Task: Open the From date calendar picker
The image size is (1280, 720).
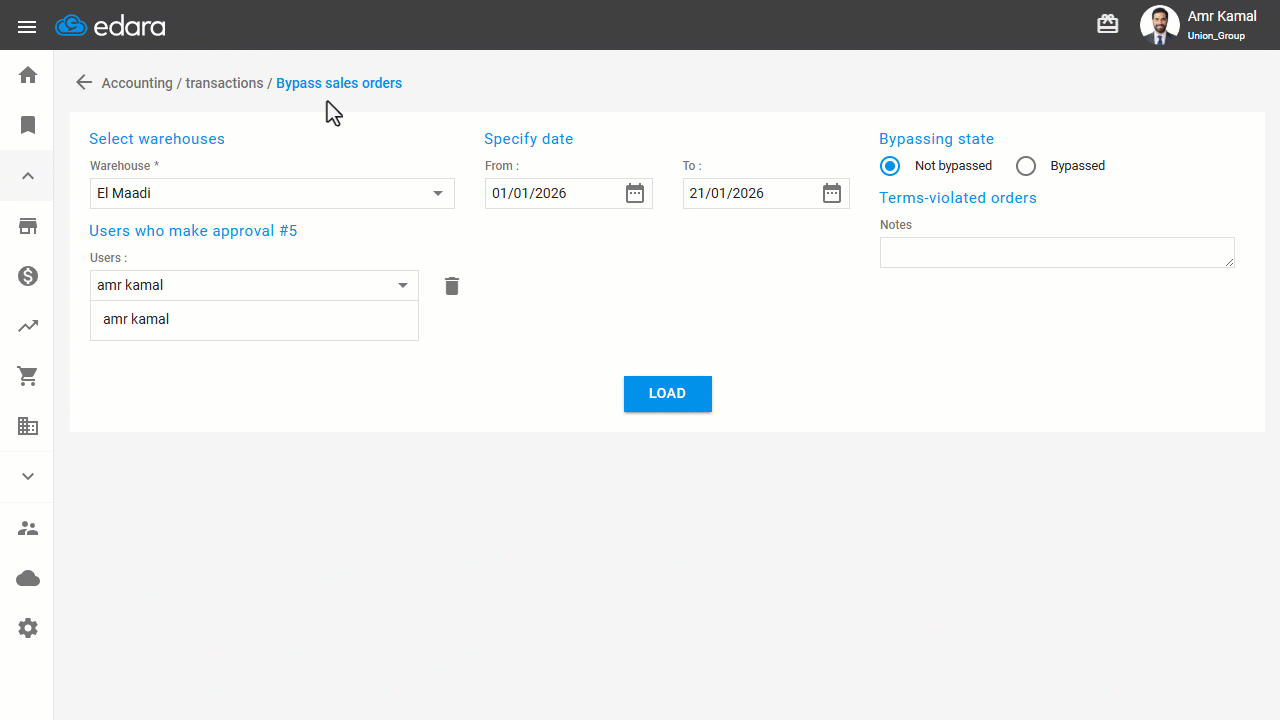Action: coord(635,193)
